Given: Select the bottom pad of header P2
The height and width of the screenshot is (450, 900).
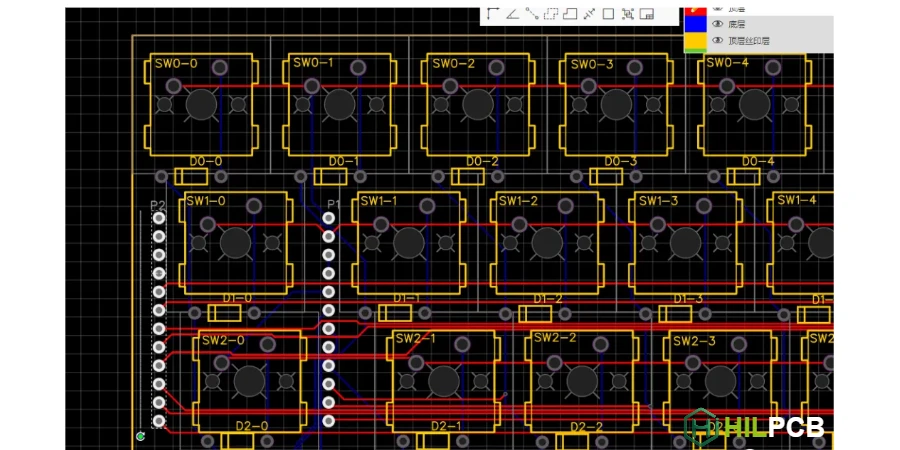Looking at the screenshot, I should tap(159, 421).
